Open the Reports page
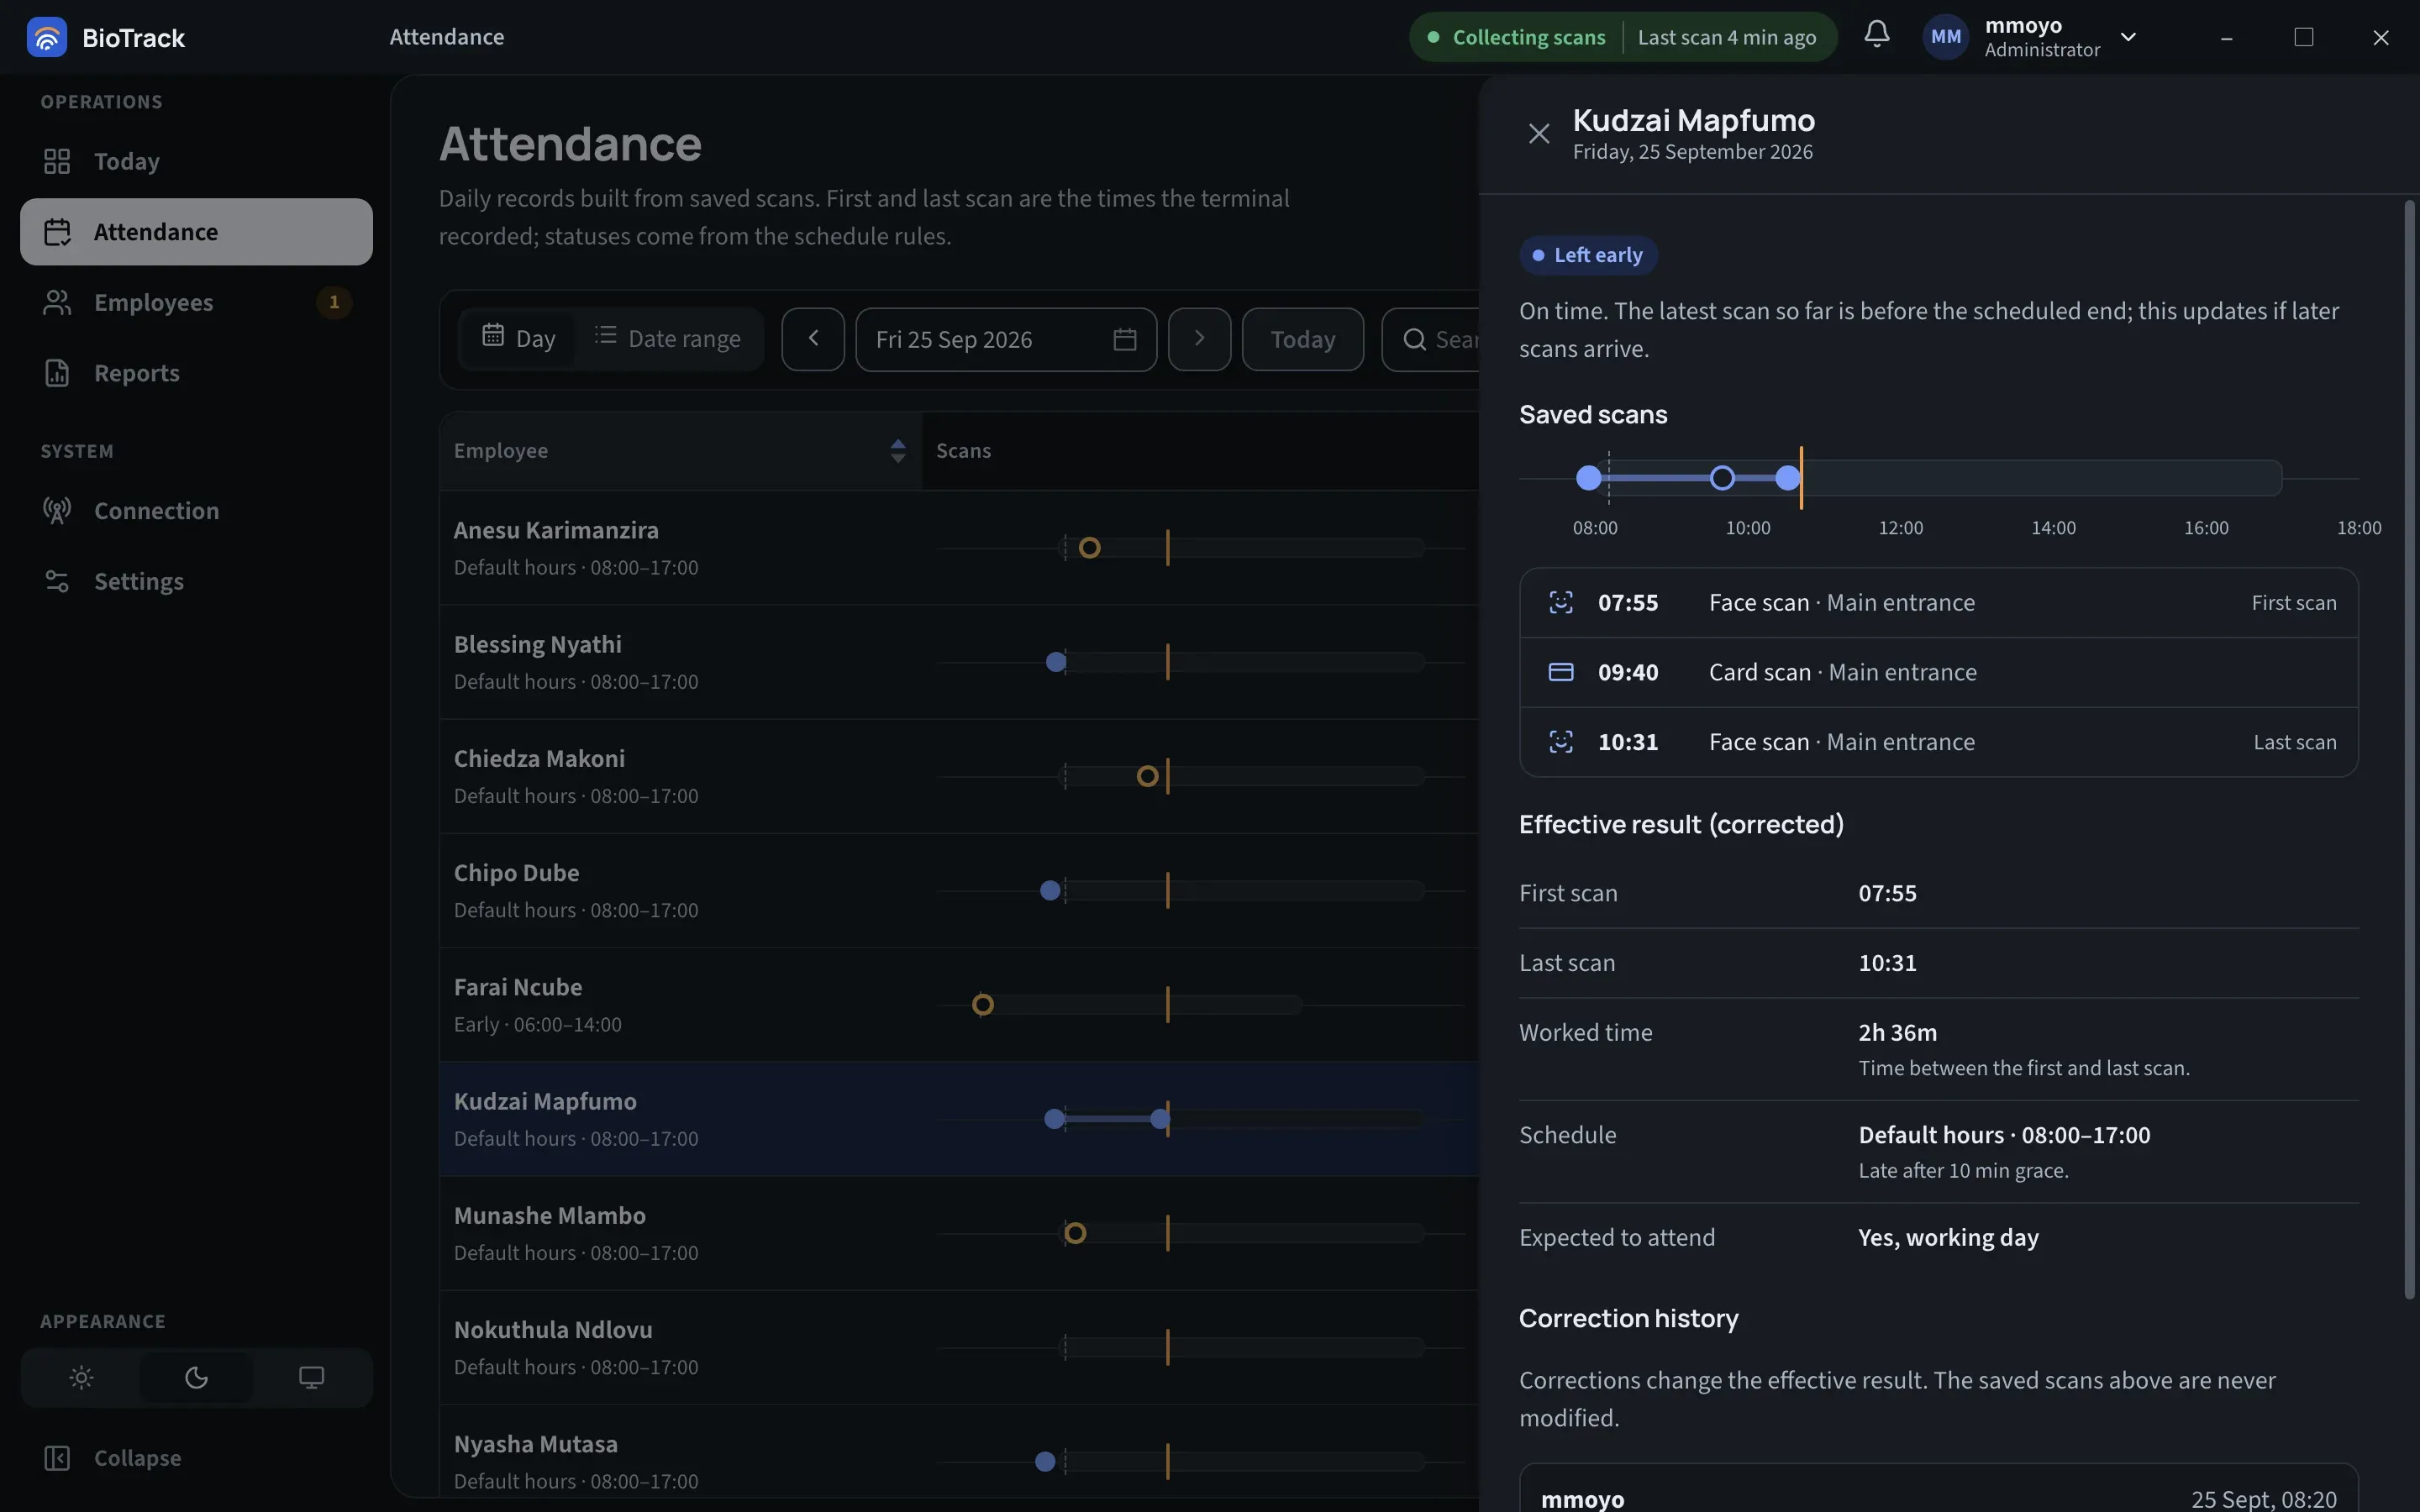The image size is (2420, 1512). click(x=196, y=372)
